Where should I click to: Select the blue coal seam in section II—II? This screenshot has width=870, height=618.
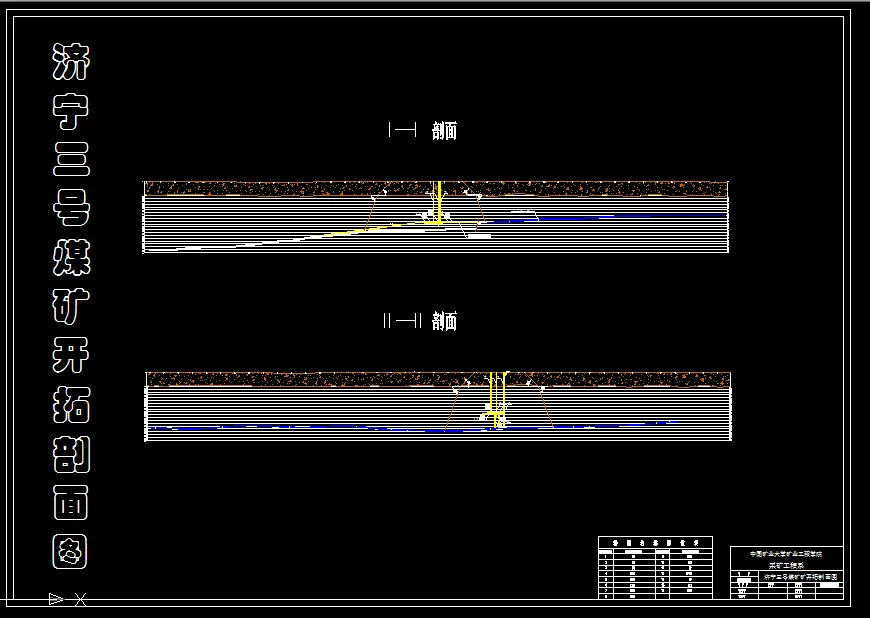[412, 427]
